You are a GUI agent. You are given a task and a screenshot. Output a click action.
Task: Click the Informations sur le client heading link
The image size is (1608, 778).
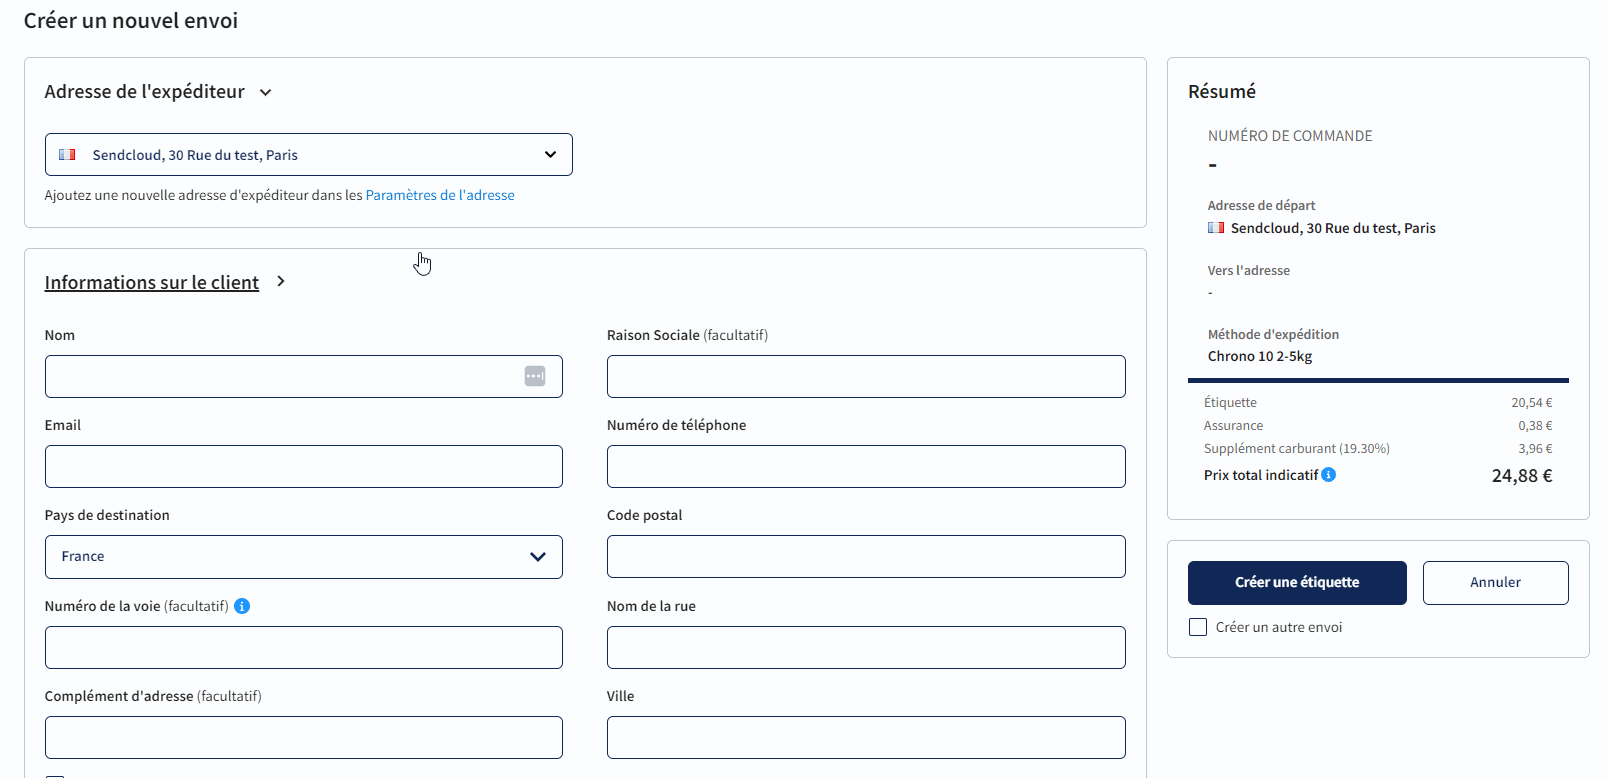point(152,283)
